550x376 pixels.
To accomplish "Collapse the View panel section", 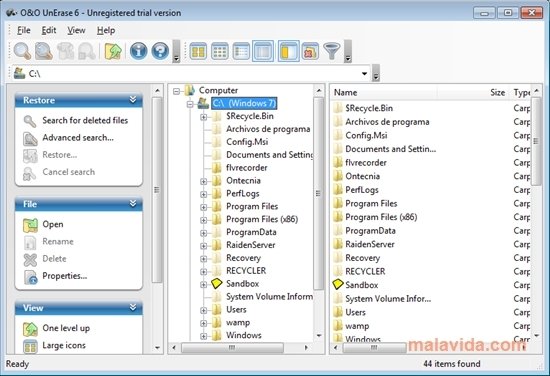I will click(133, 308).
